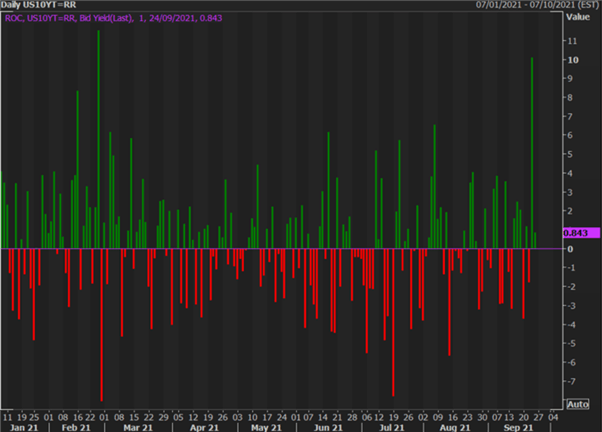The height and width of the screenshot is (432, 602).
Task: Click the Jan 21 month label
Action: (x=24, y=427)
